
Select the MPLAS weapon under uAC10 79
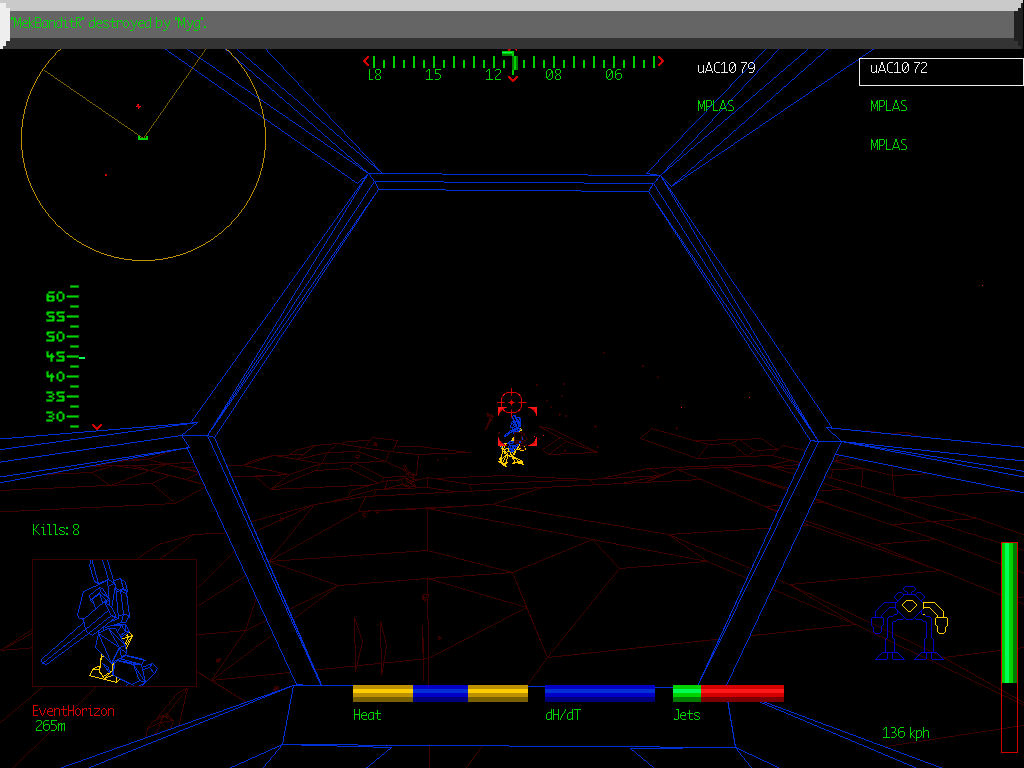tap(716, 106)
